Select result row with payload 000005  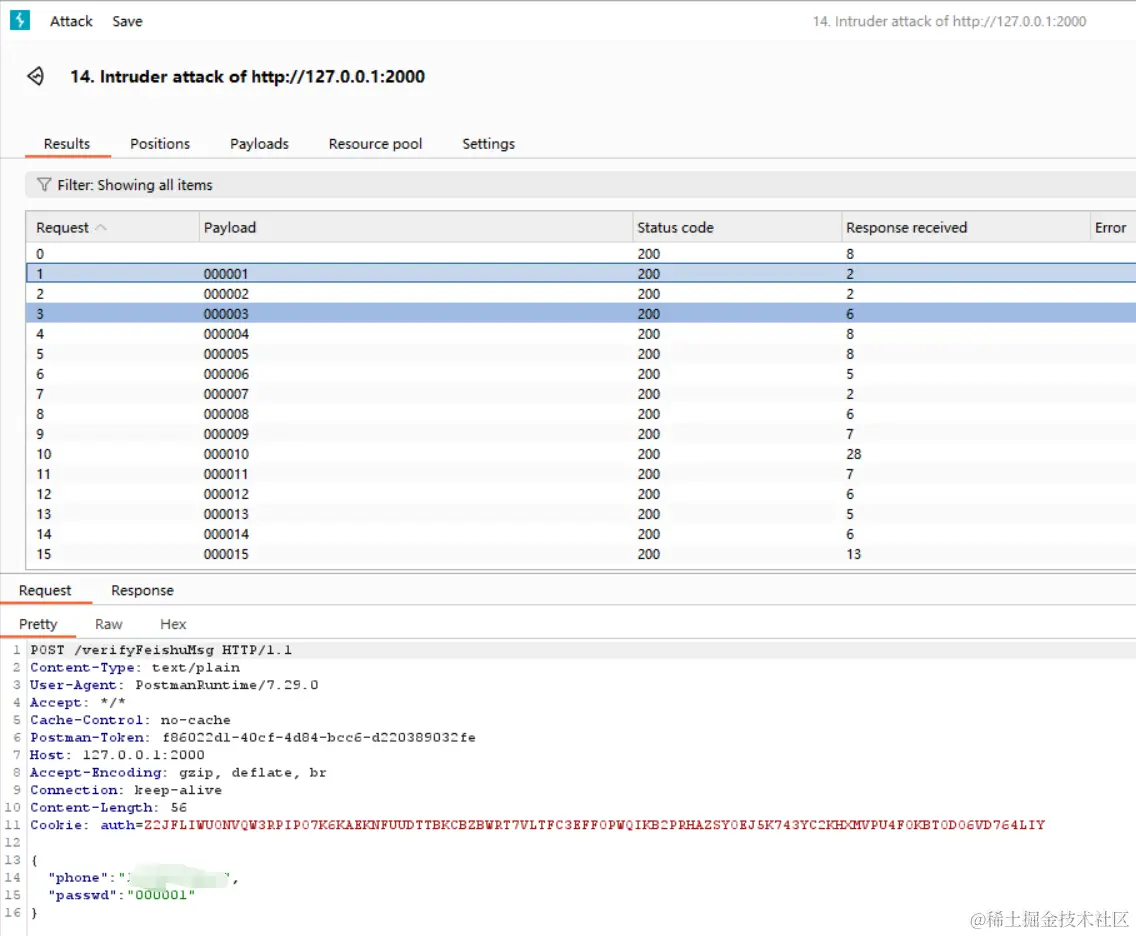581,354
